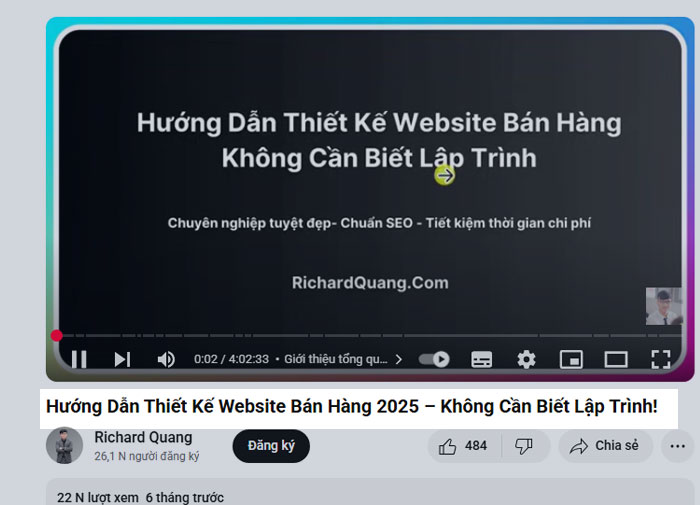
Task: Skip to the next video
Action: (122, 359)
